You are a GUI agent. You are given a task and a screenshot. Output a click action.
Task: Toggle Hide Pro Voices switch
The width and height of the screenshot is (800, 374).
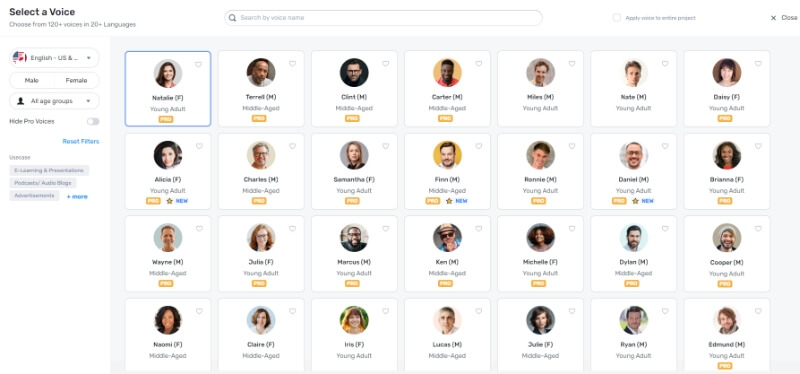point(93,121)
